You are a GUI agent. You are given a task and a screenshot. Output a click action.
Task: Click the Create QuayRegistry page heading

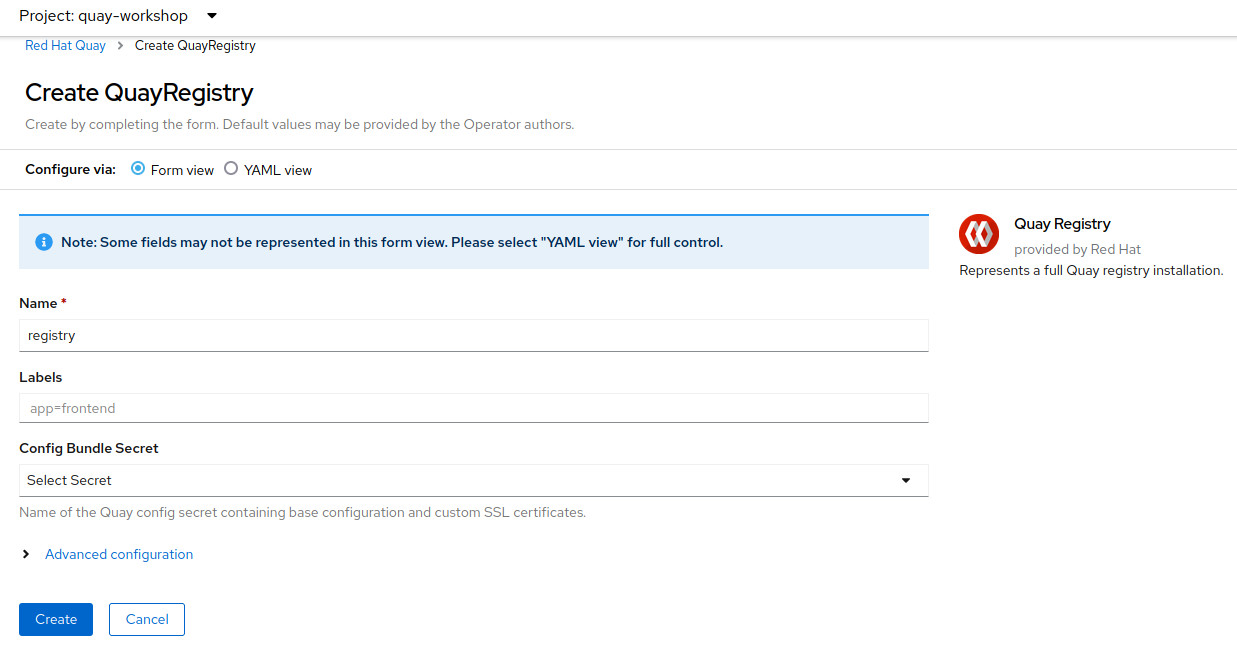coord(139,93)
